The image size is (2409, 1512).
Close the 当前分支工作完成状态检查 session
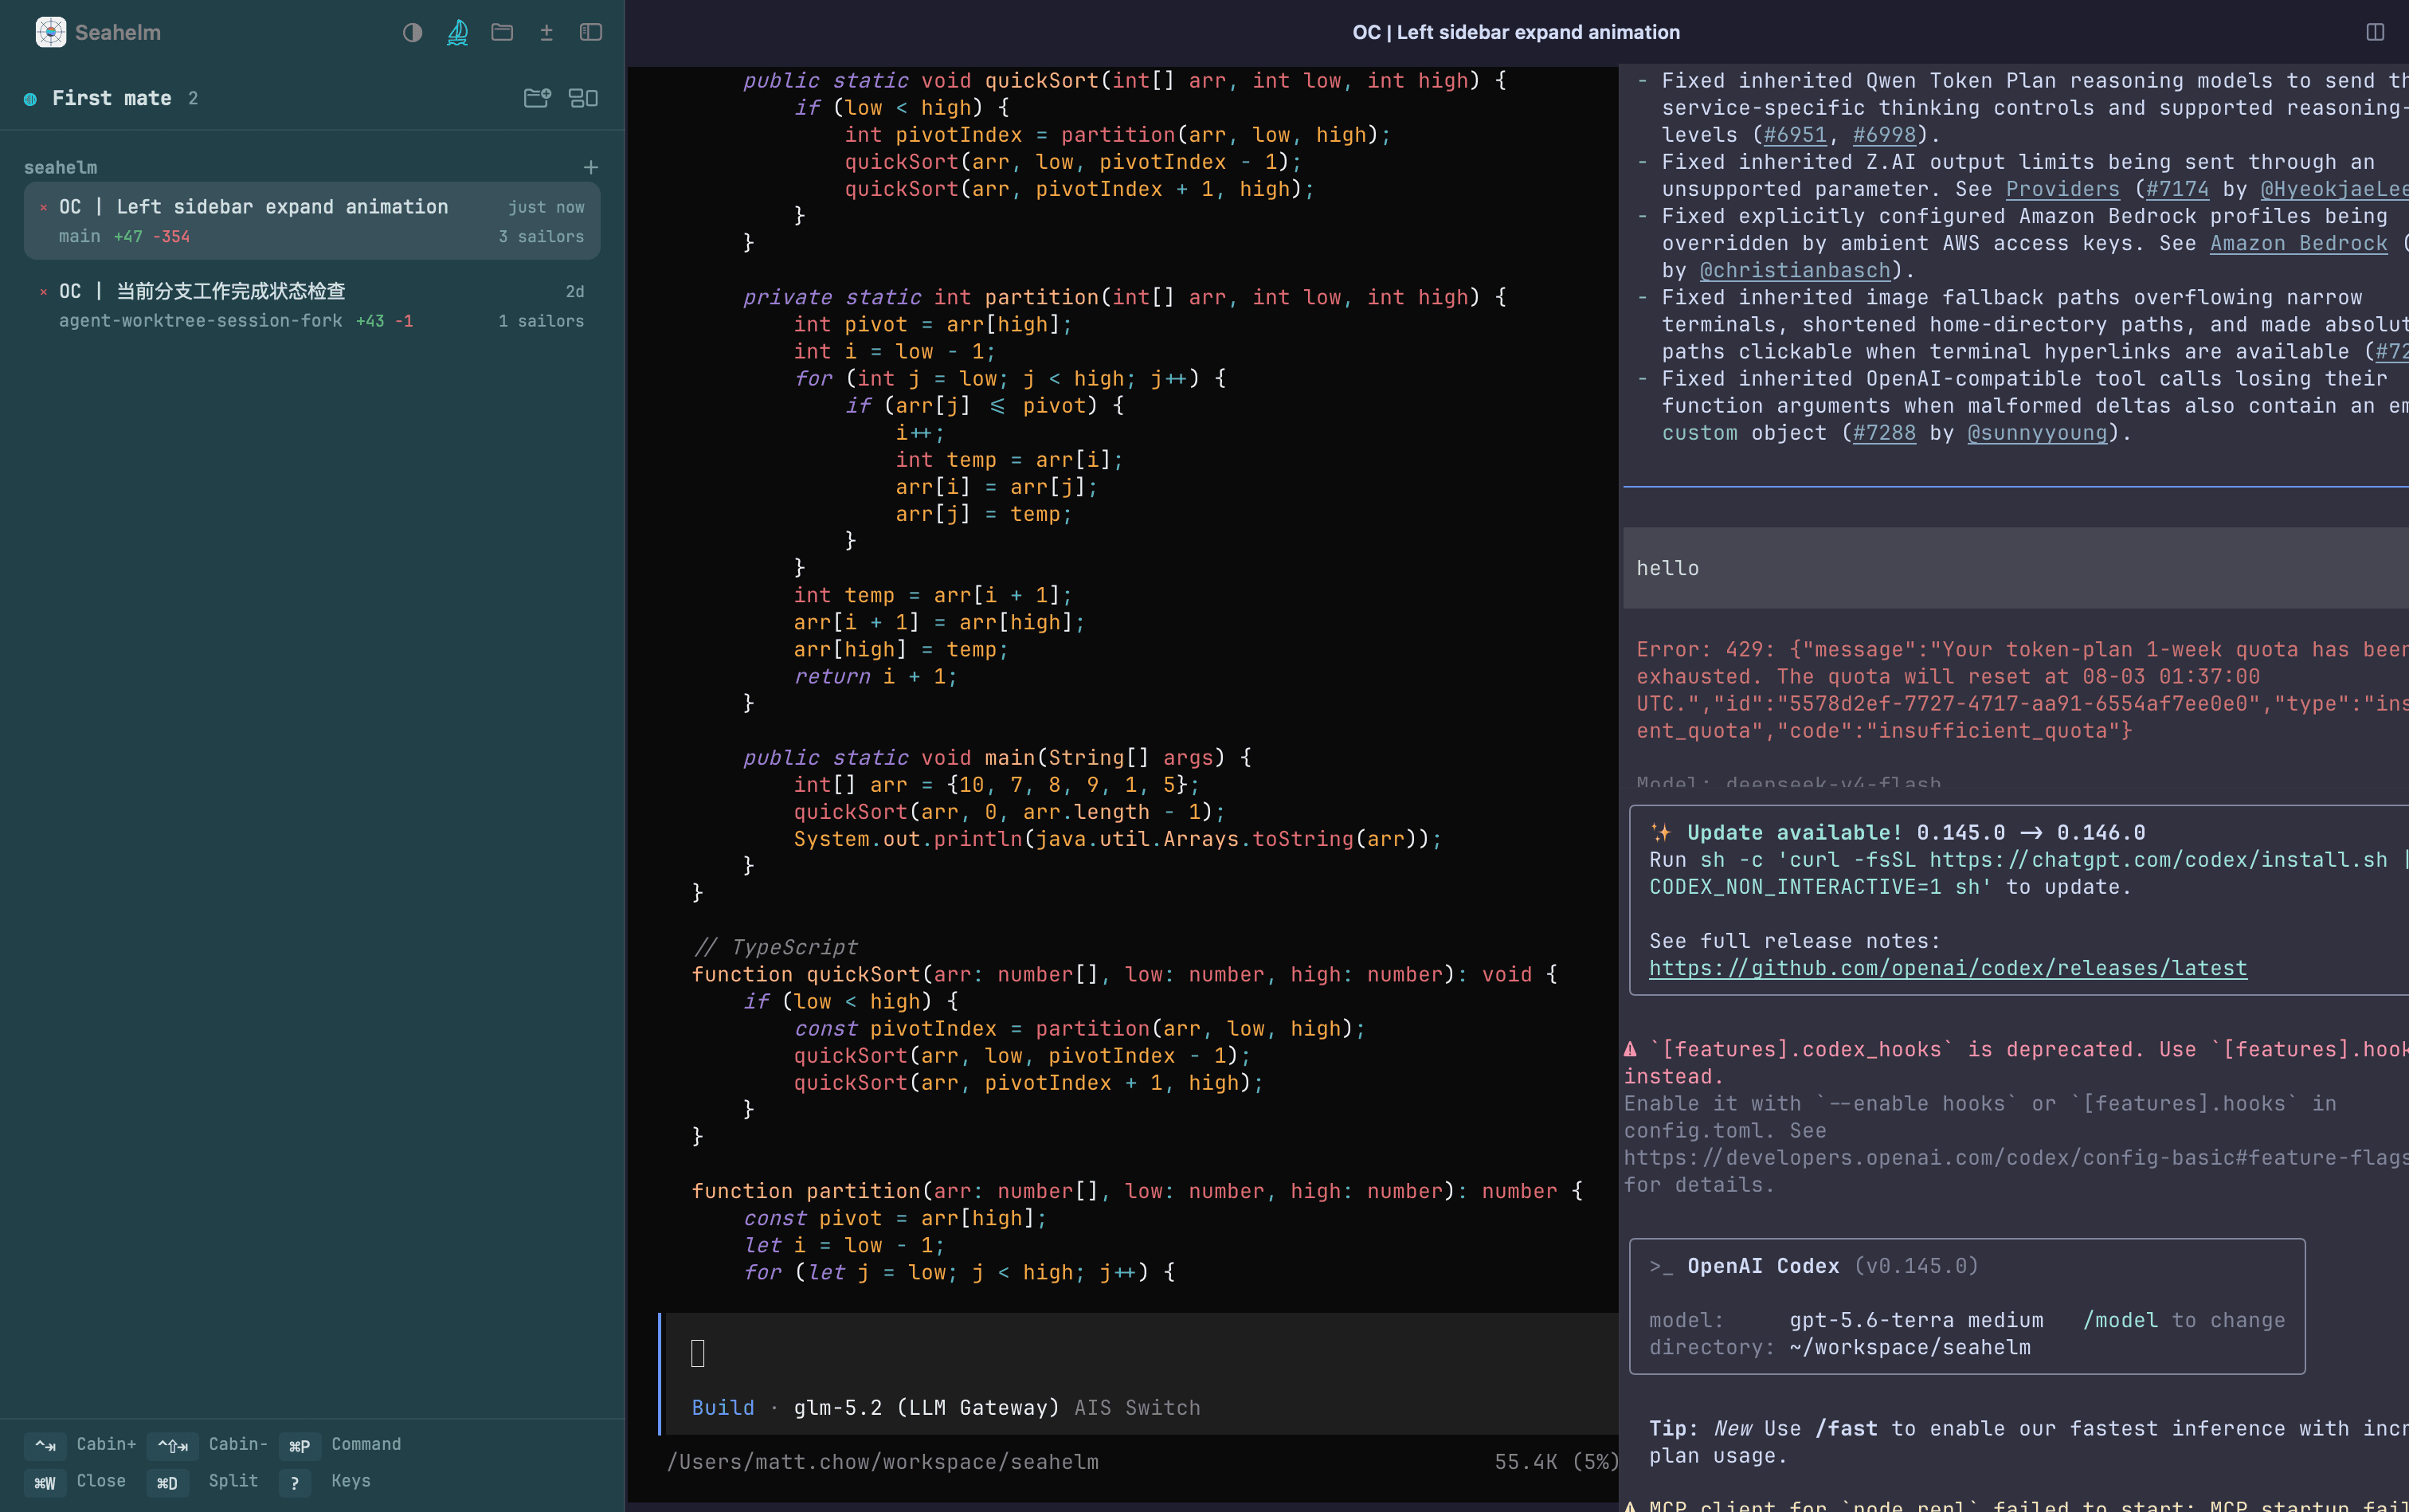point(43,292)
